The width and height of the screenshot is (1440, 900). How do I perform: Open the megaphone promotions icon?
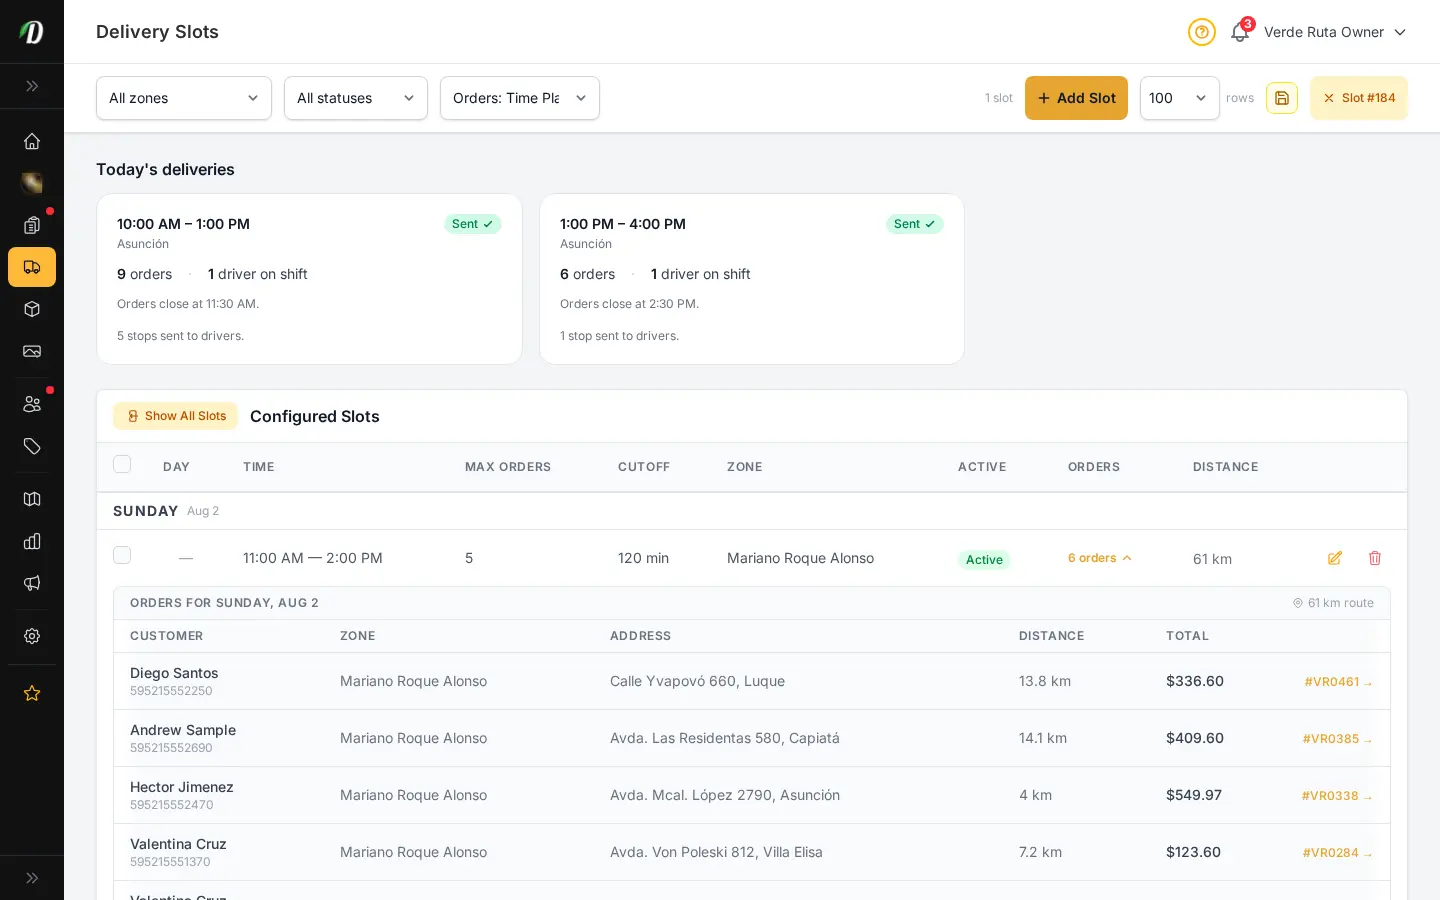tap(32, 583)
